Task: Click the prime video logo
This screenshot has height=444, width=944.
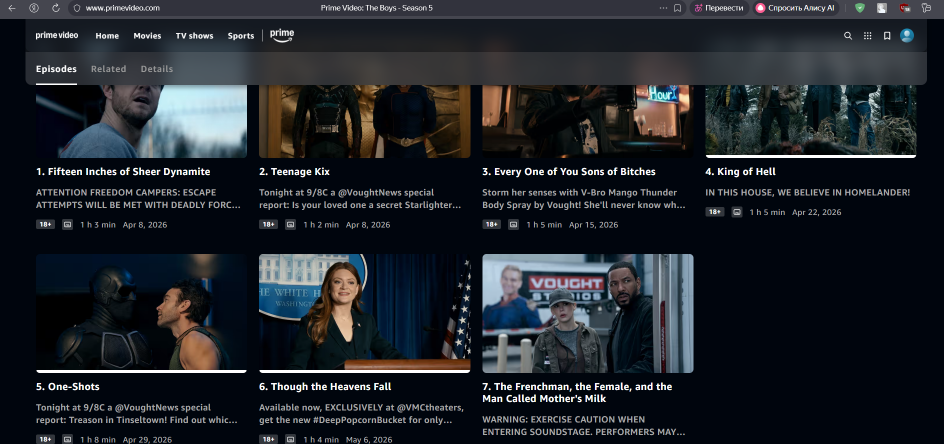Action: pyautogui.click(x=57, y=36)
